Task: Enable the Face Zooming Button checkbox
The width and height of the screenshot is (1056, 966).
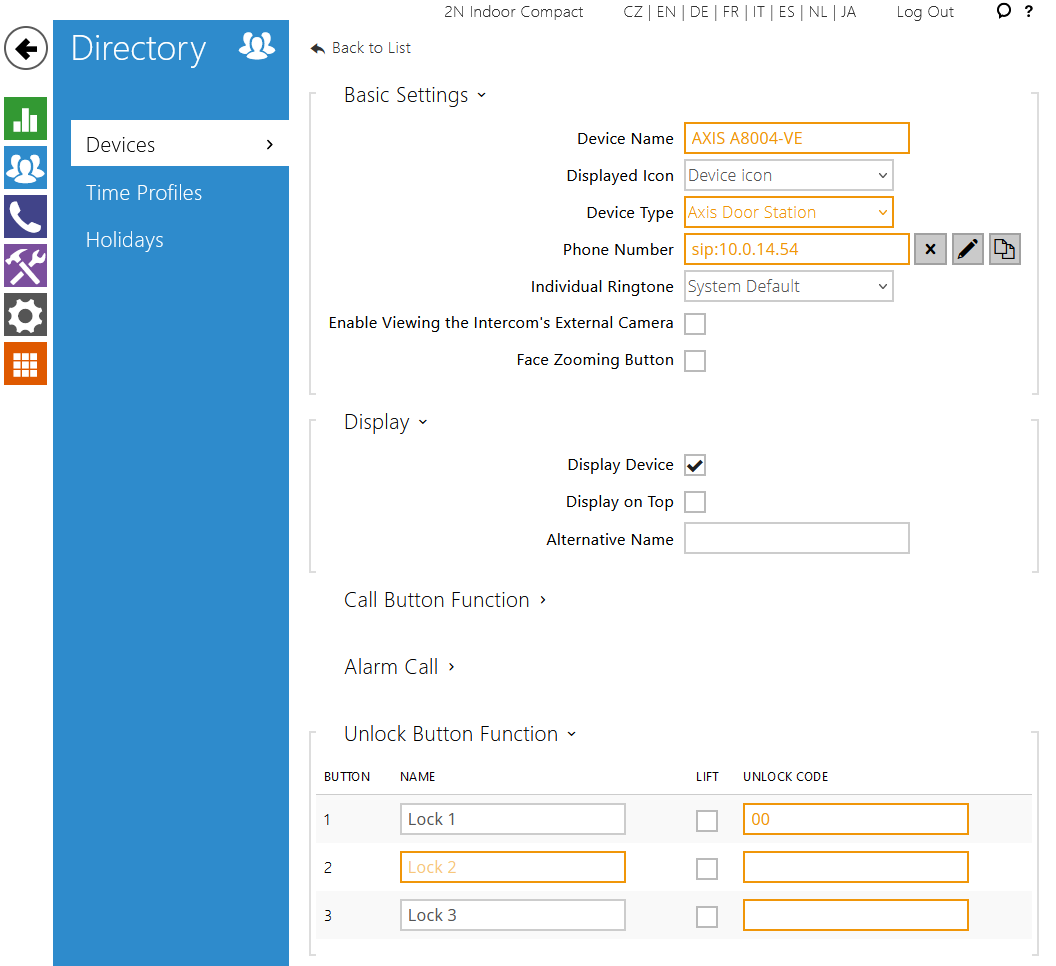Action: [695, 361]
